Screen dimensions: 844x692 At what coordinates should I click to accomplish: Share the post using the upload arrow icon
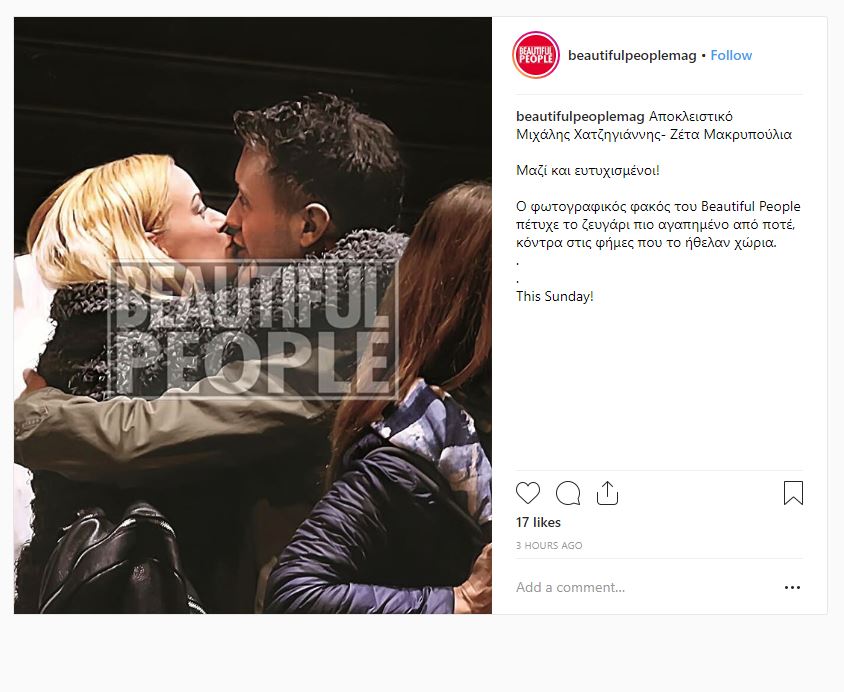tap(607, 493)
